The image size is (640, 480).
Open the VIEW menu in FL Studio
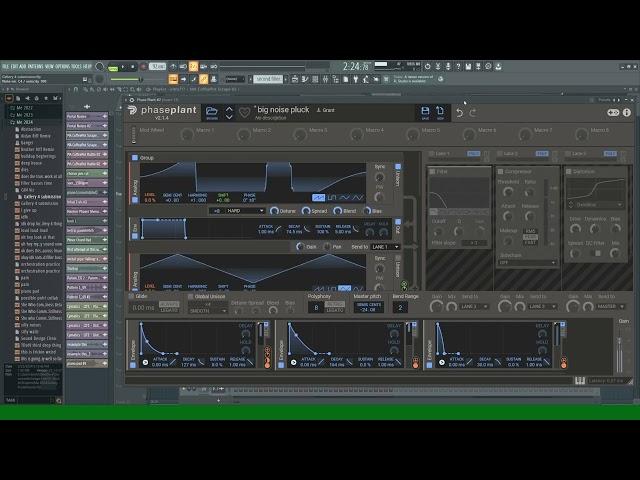pyautogui.click(x=49, y=67)
